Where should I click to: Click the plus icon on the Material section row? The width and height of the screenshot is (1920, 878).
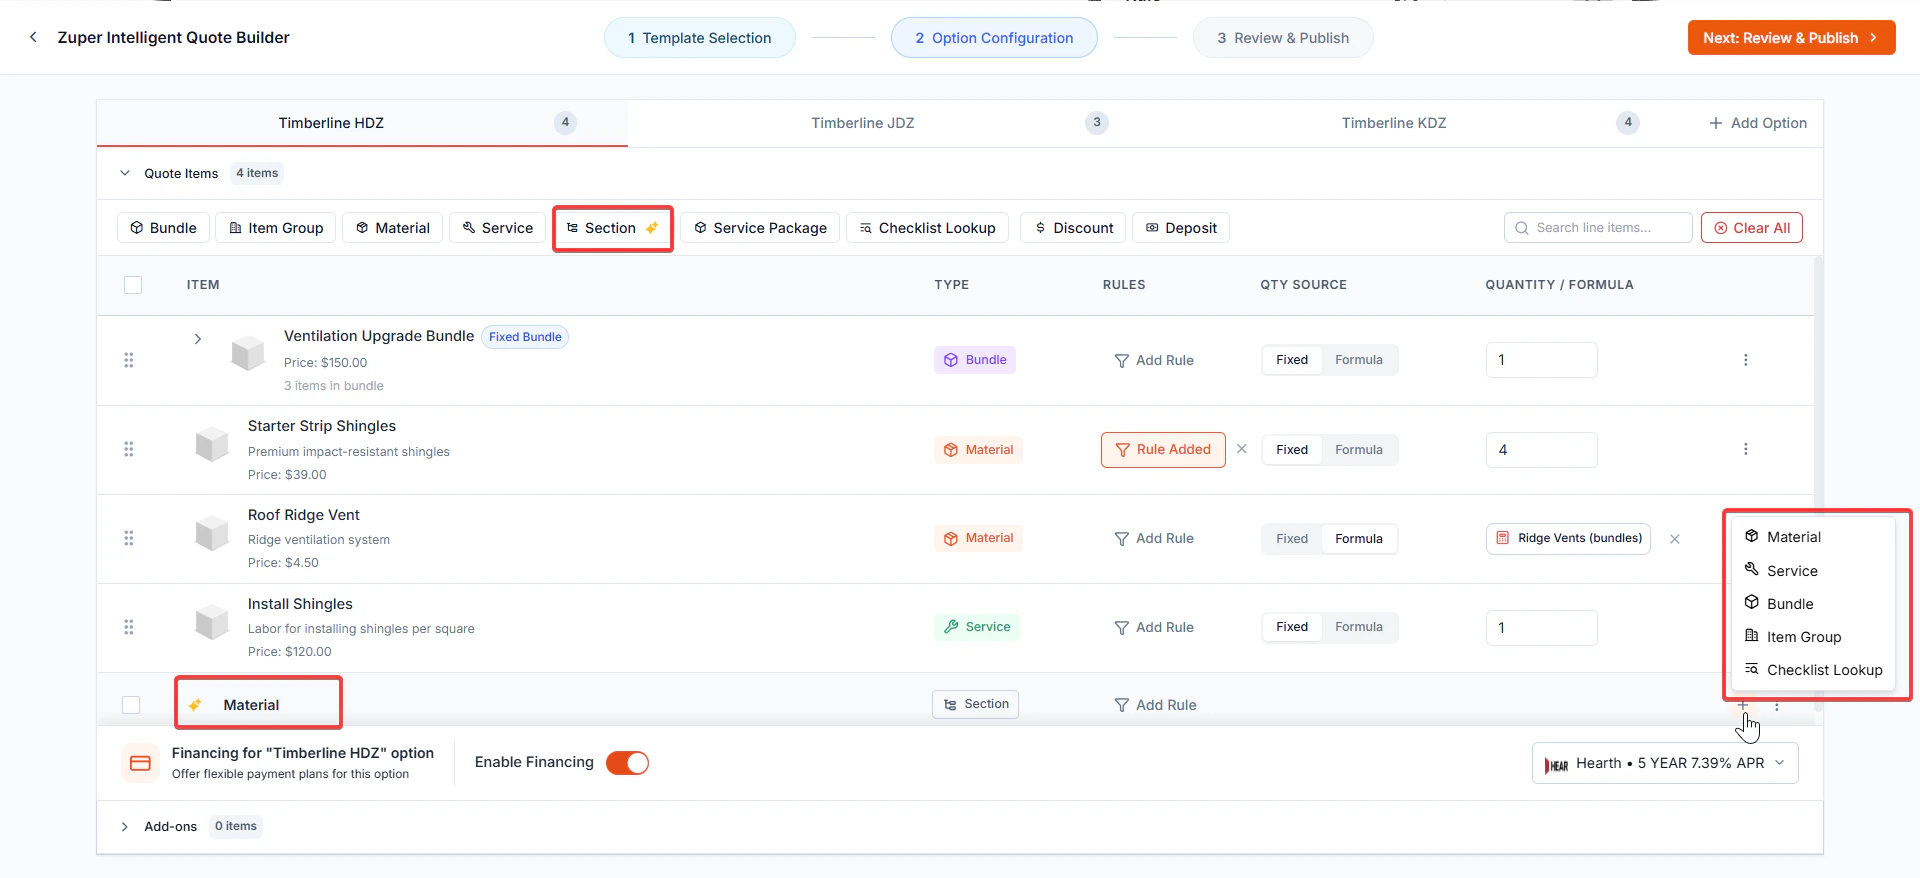point(1743,706)
